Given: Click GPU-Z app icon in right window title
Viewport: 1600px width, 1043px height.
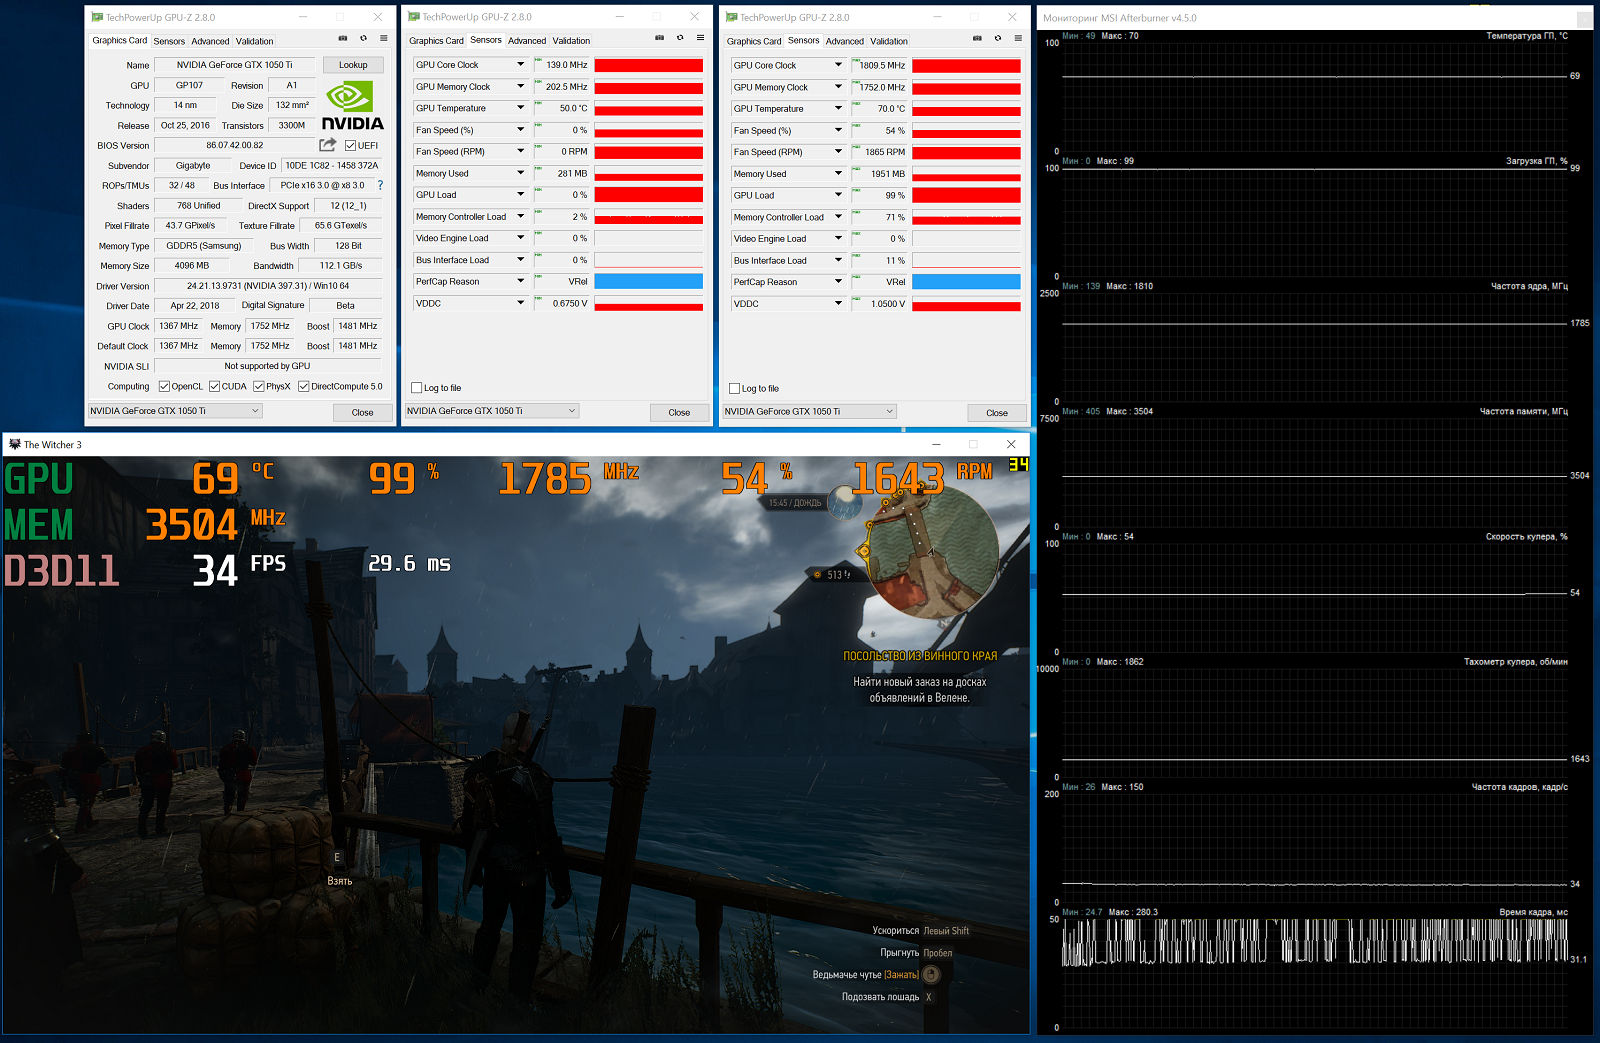Looking at the screenshot, I should click(x=732, y=17).
